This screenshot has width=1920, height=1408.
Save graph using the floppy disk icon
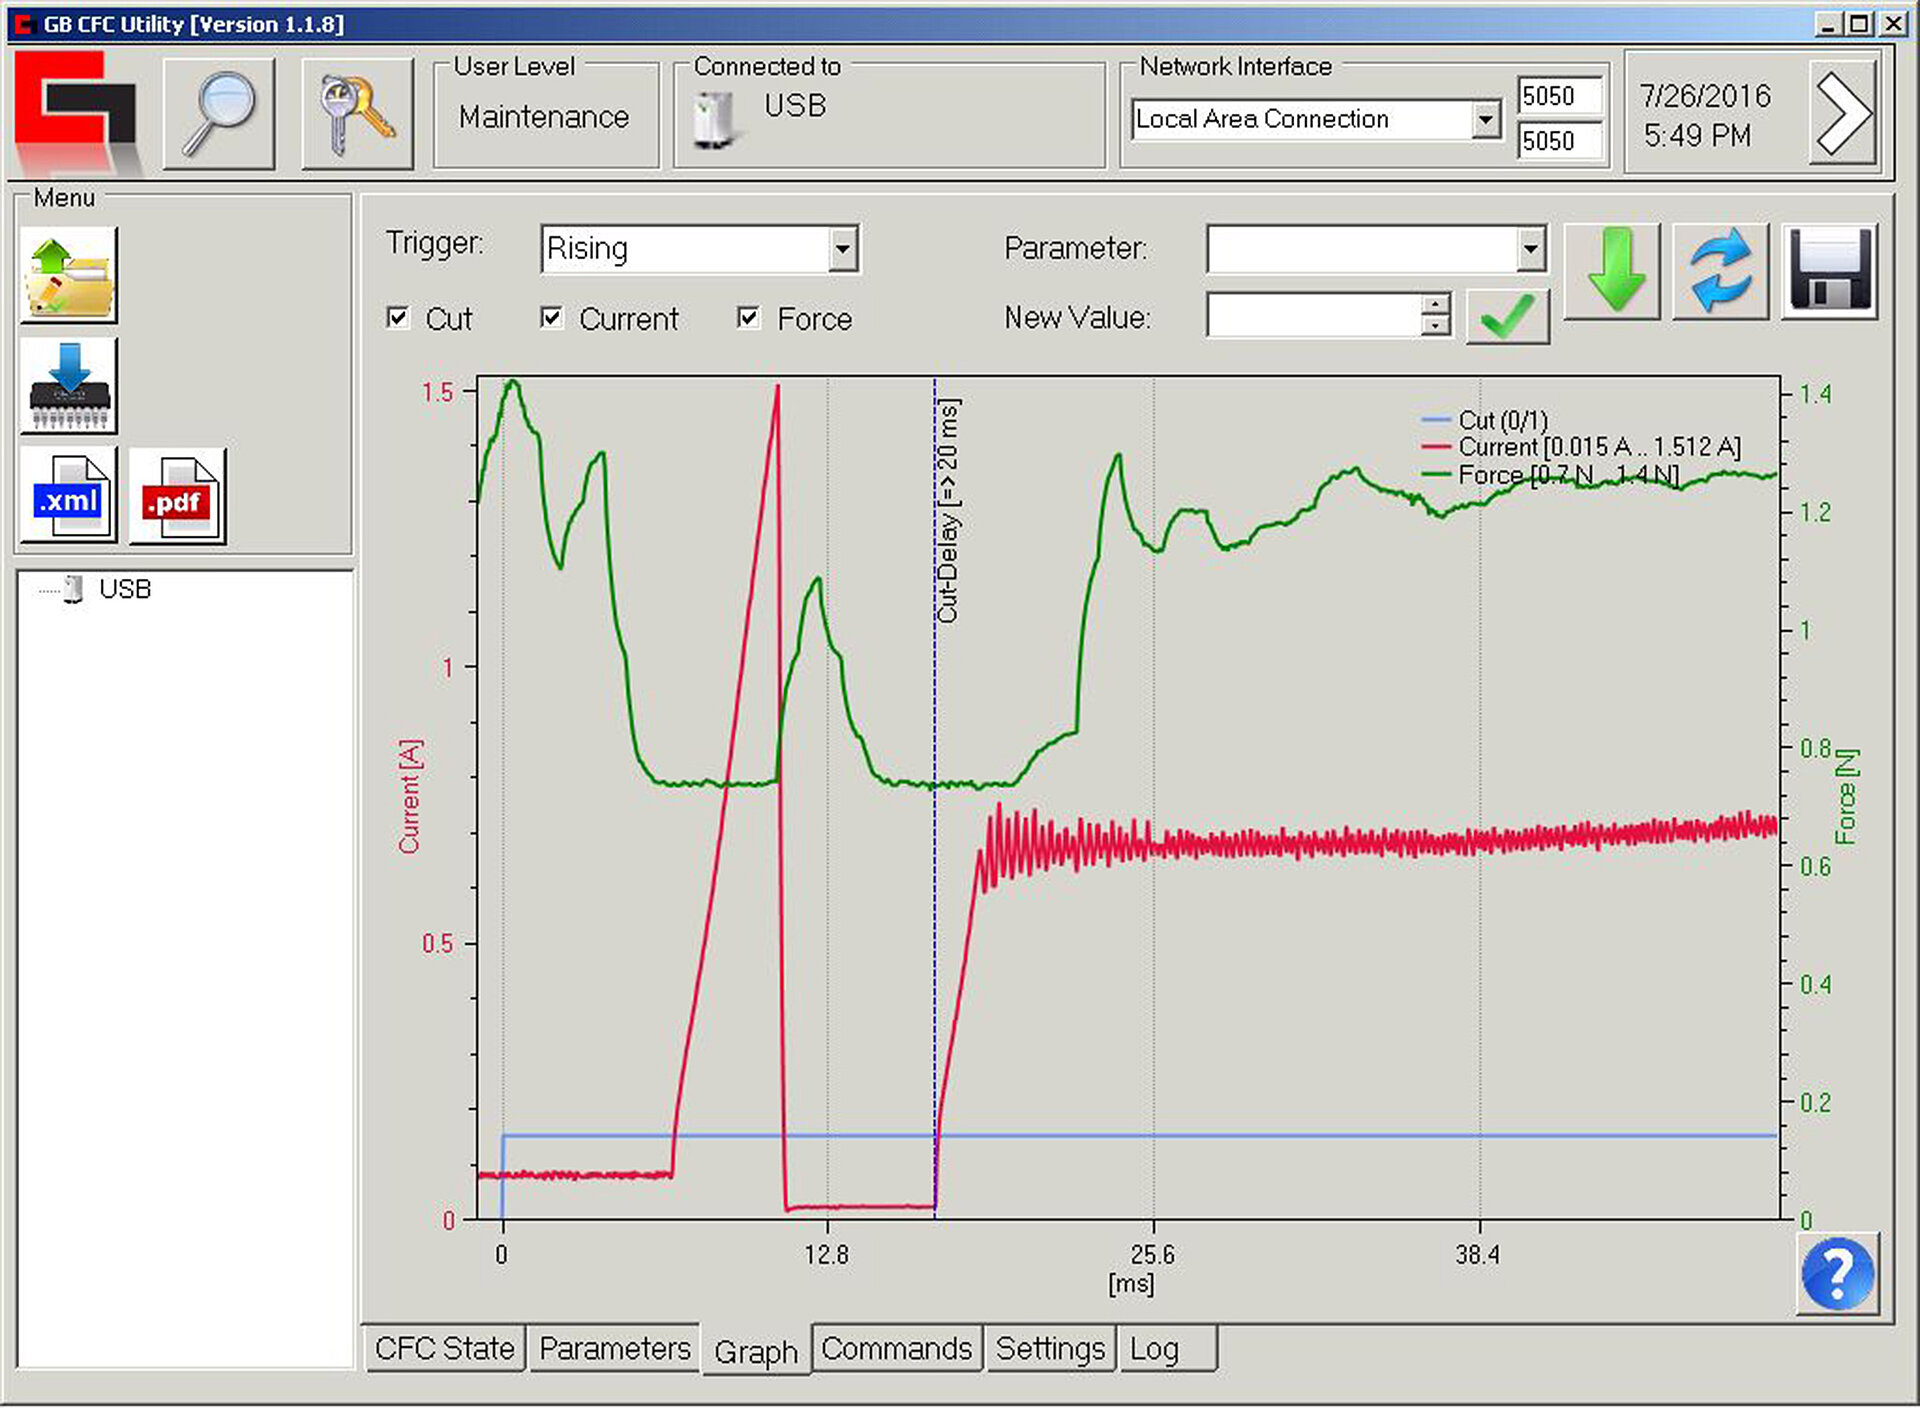[x=1829, y=271]
